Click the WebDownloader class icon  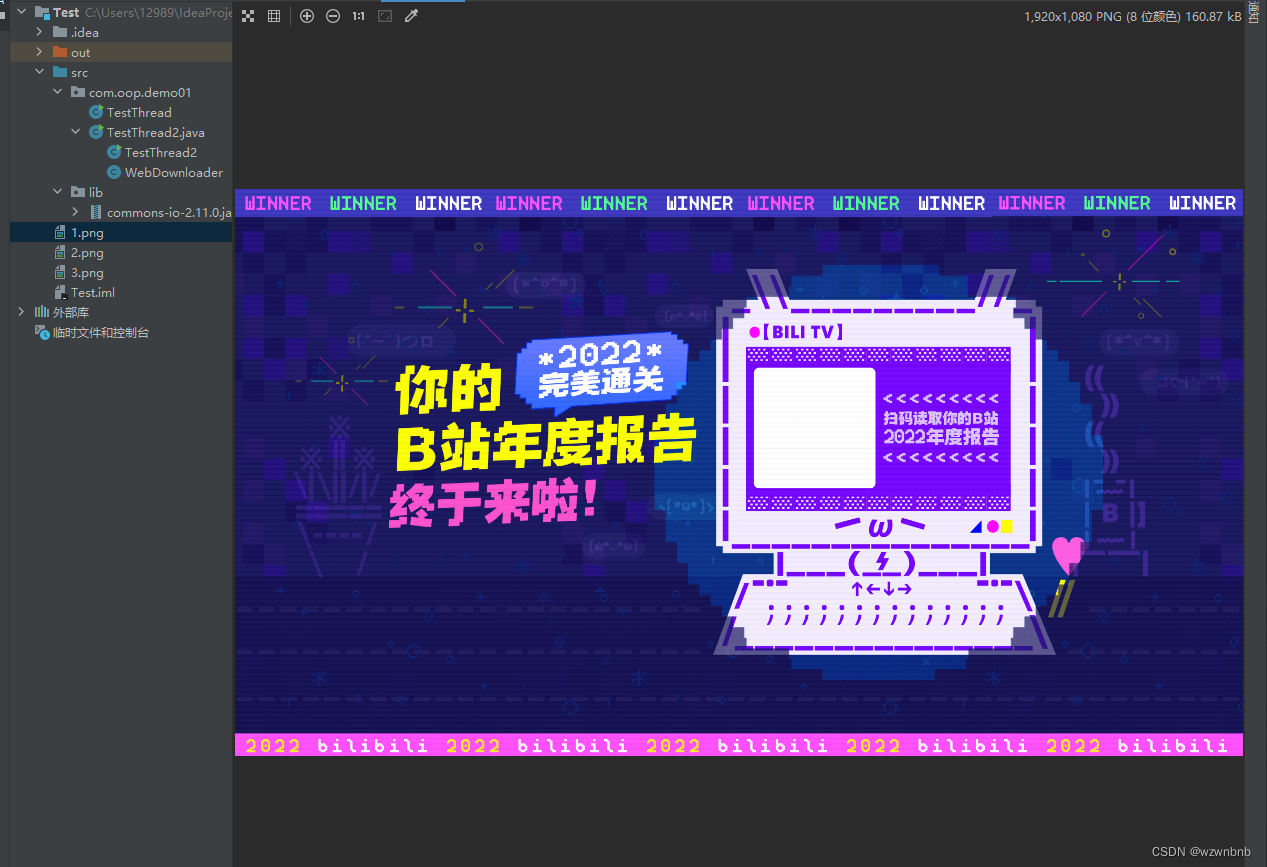[114, 172]
